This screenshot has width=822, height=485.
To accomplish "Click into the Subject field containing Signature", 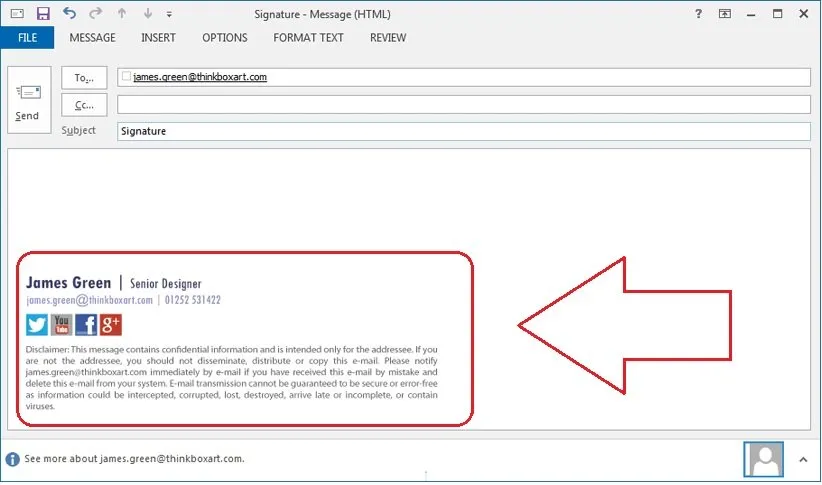I will tap(463, 131).
